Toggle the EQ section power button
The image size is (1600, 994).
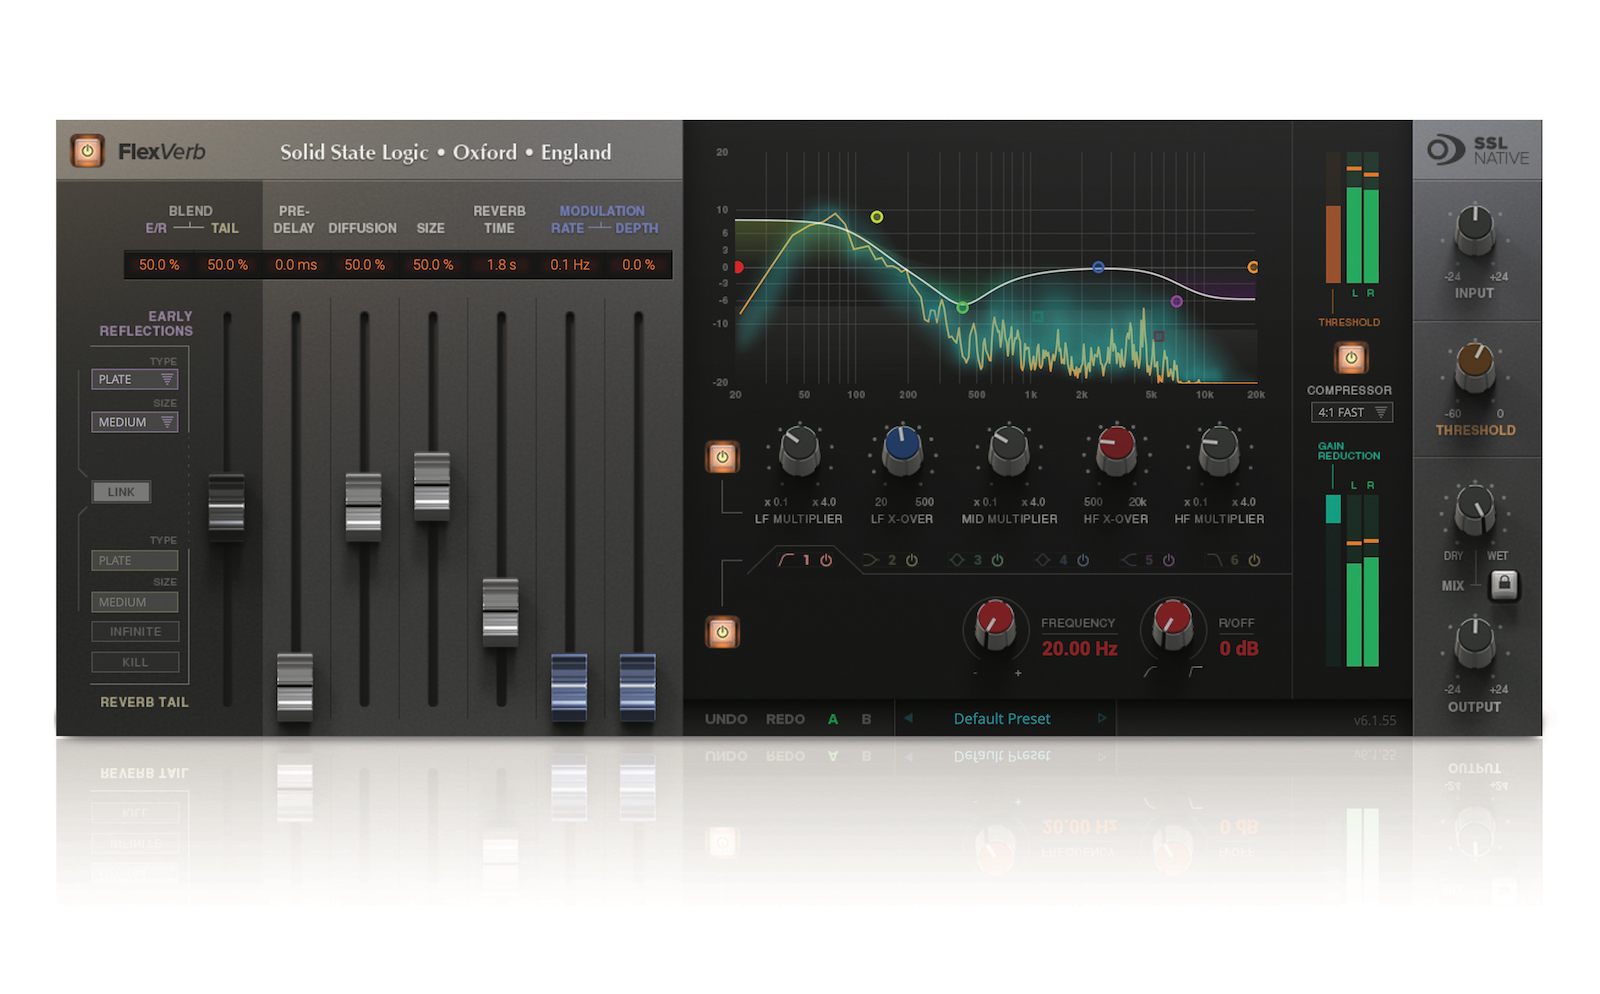tap(722, 632)
